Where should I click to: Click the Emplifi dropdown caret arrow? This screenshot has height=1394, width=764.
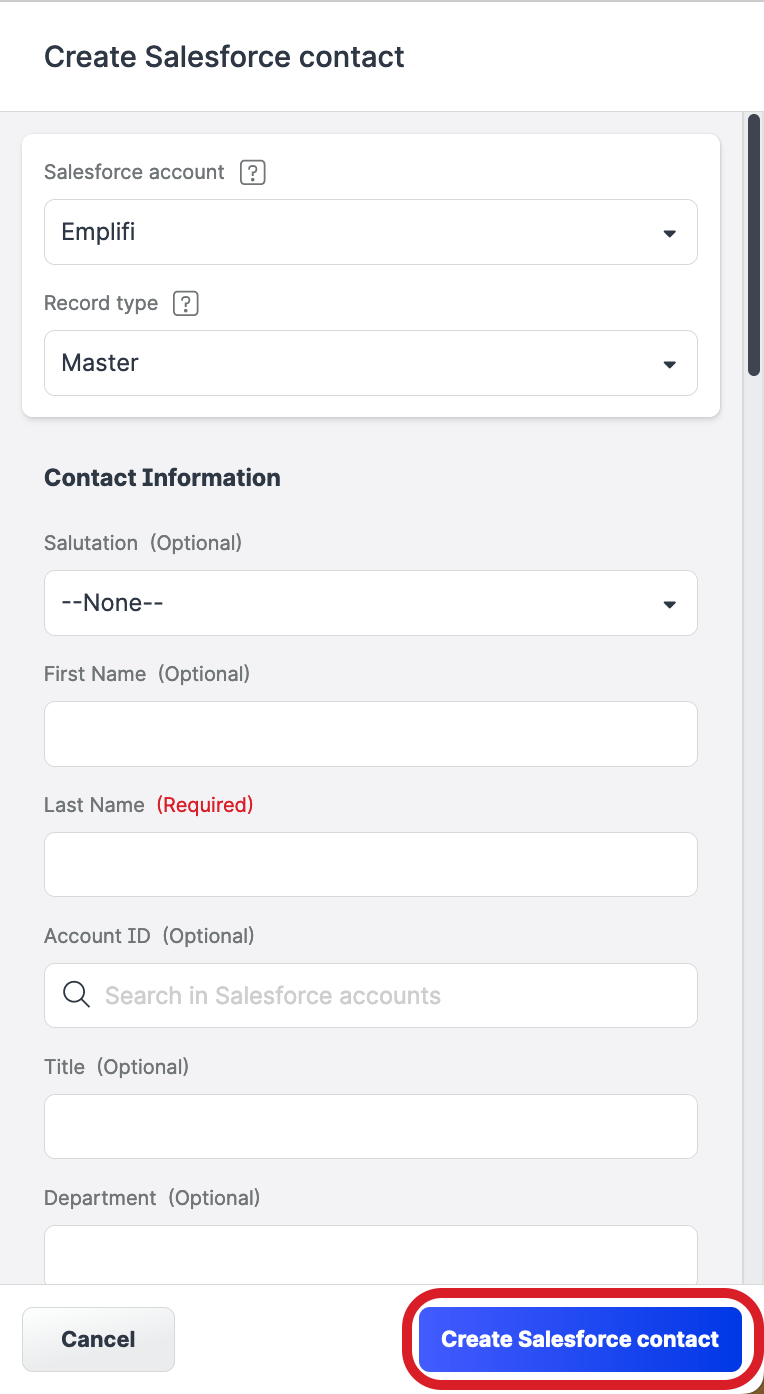pyautogui.click(x=670, y=233)
